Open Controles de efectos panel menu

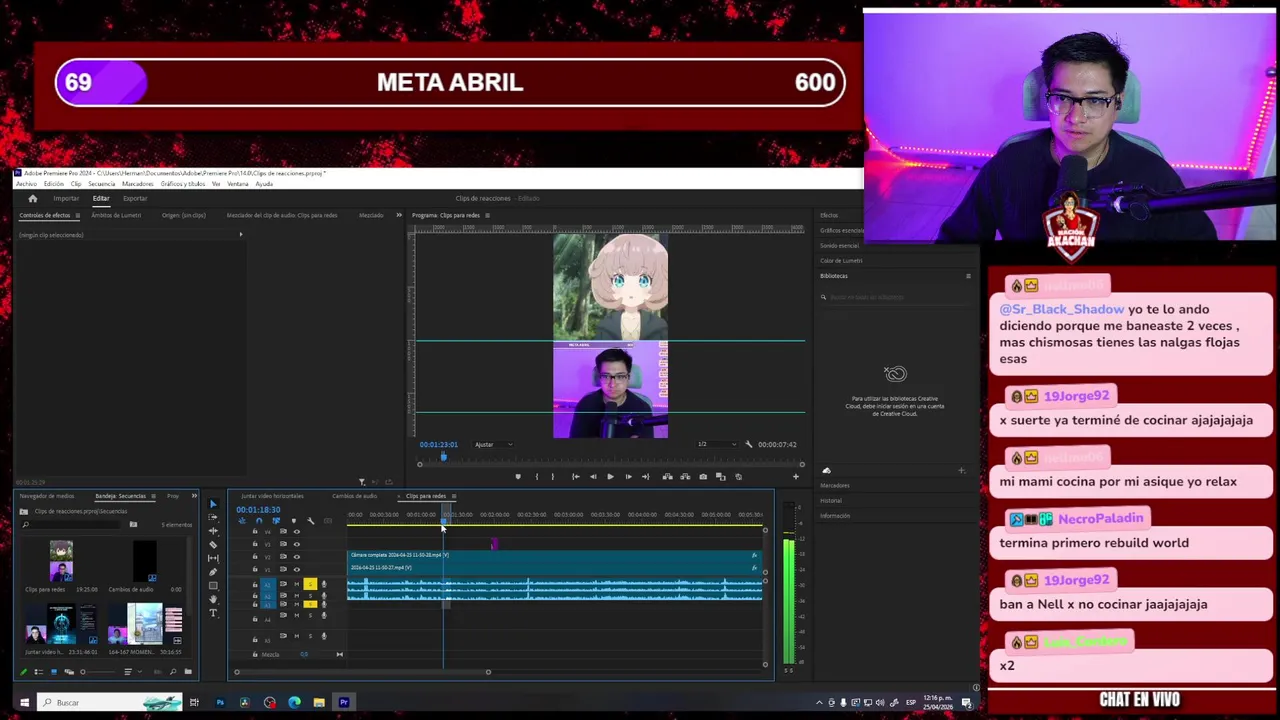point(76,215)
